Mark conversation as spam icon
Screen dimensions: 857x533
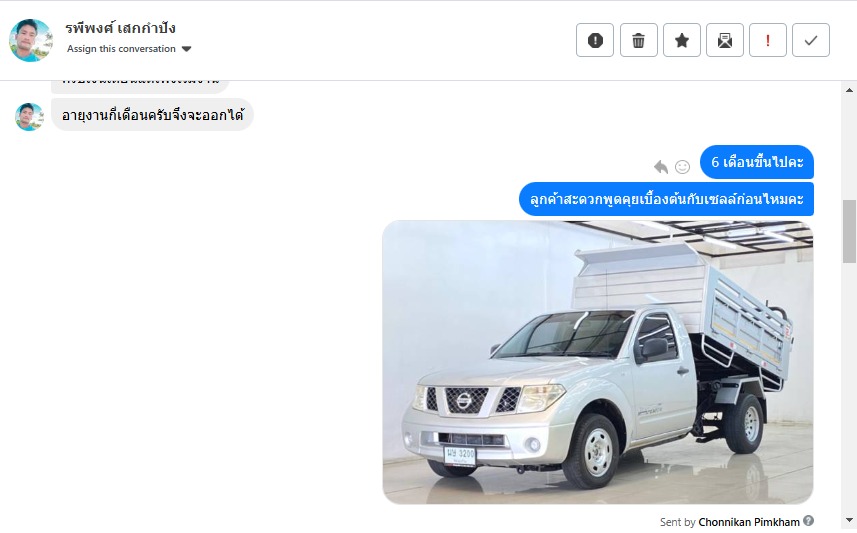click(x=595, y=40)
